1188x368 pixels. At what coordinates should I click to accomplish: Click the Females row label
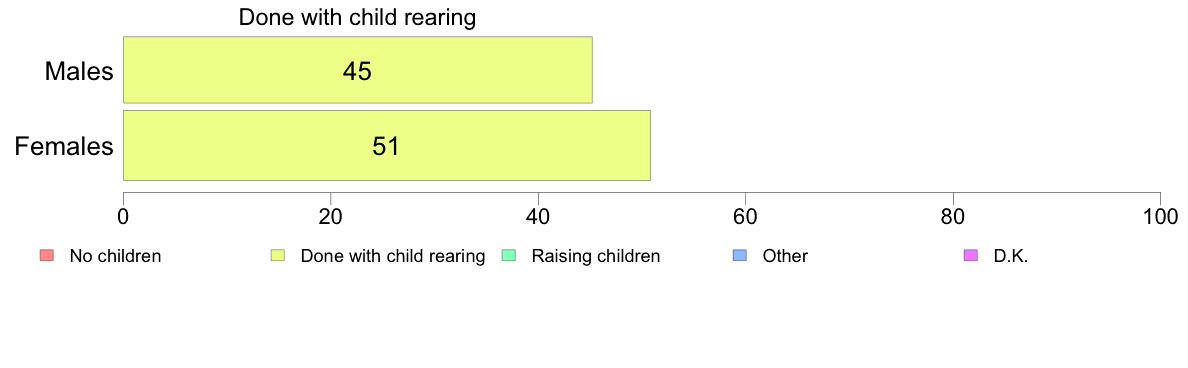coord(65,146)
